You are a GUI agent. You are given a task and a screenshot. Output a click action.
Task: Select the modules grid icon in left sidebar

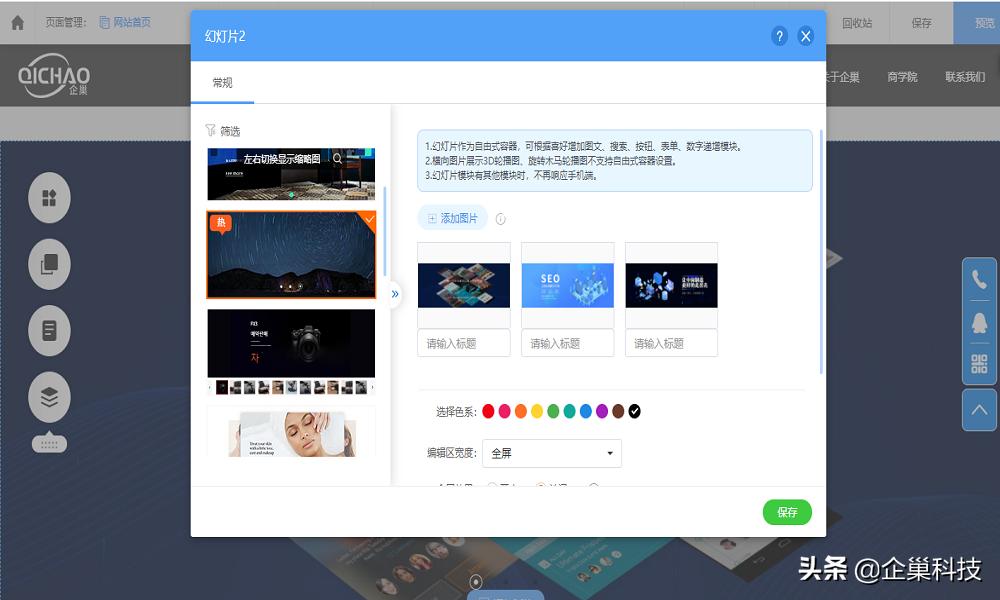pos(48,197)
